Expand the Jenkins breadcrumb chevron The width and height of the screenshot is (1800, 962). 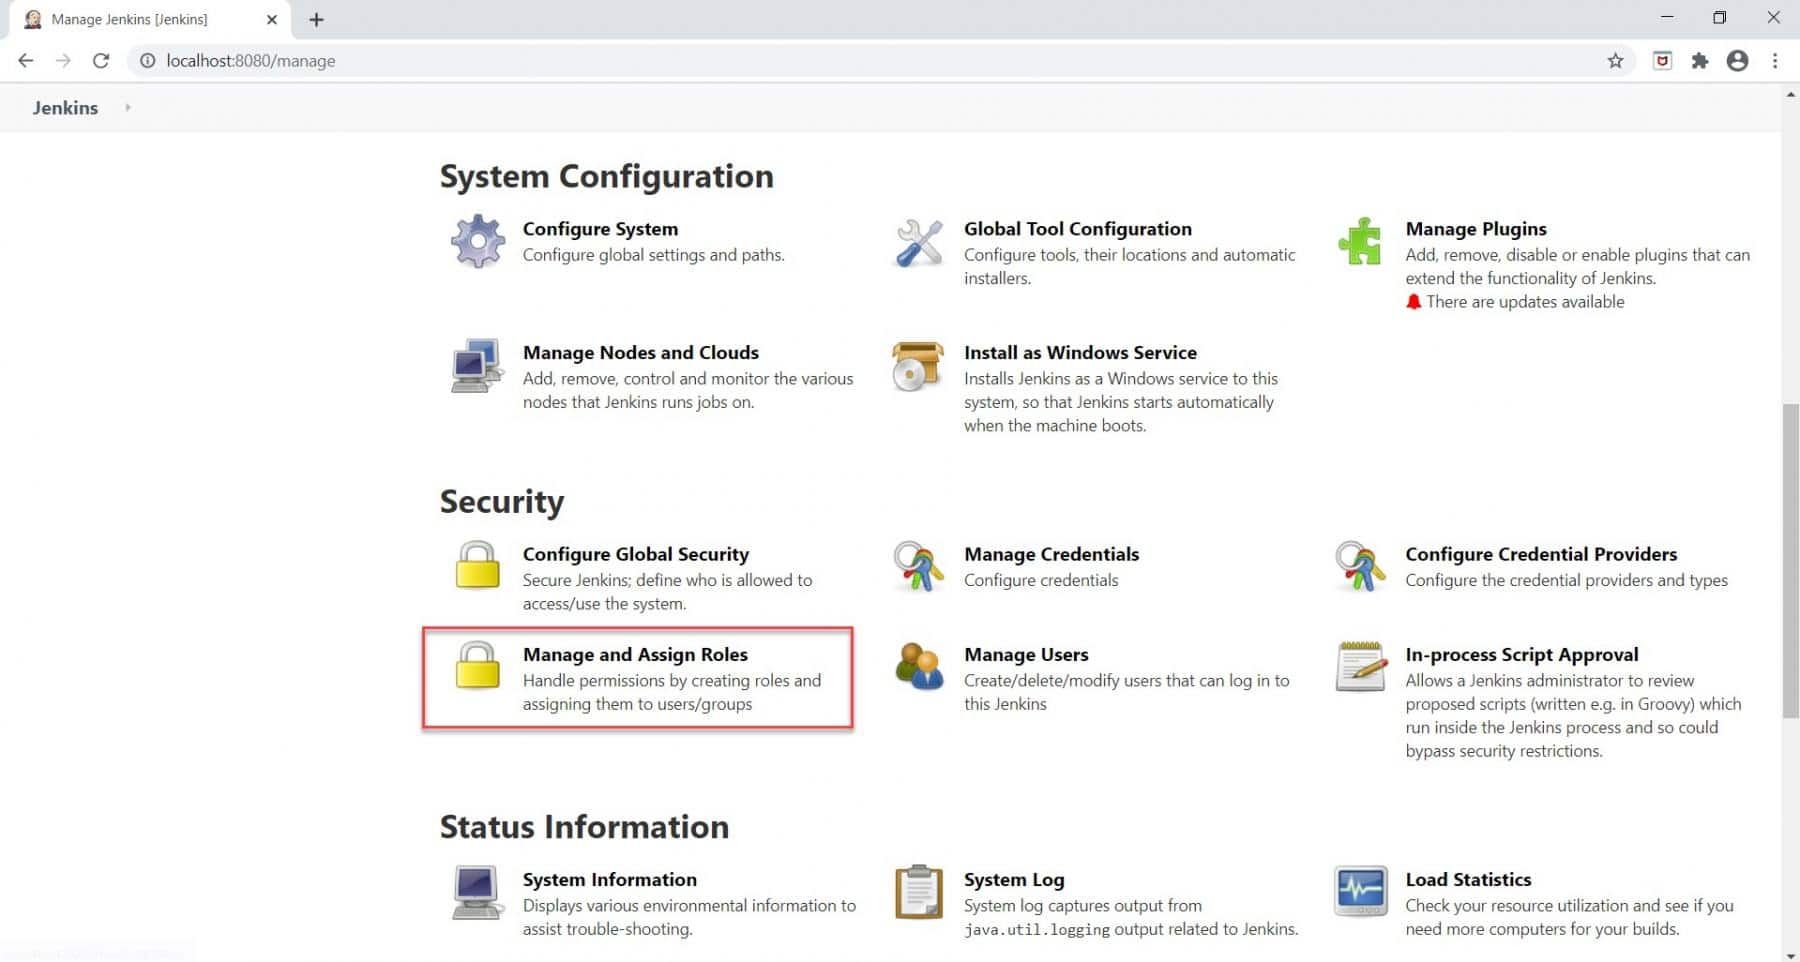click(128, 107)
